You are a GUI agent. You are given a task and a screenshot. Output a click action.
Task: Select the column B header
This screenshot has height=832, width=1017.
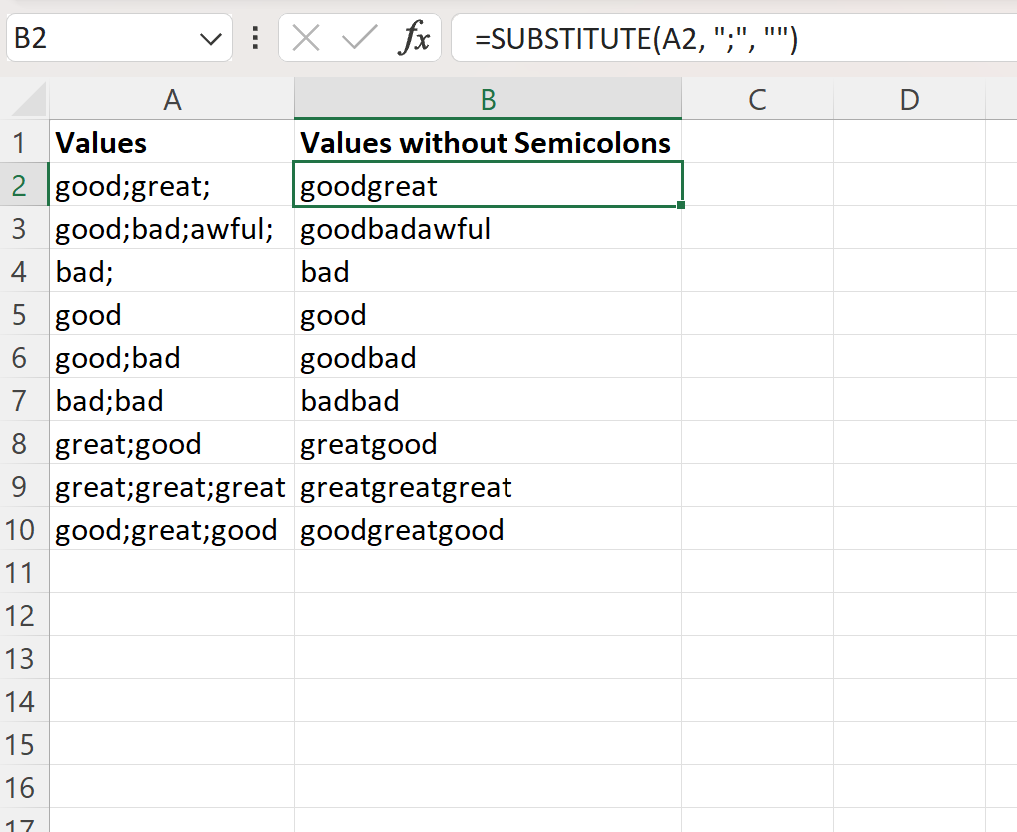(487, 100)
